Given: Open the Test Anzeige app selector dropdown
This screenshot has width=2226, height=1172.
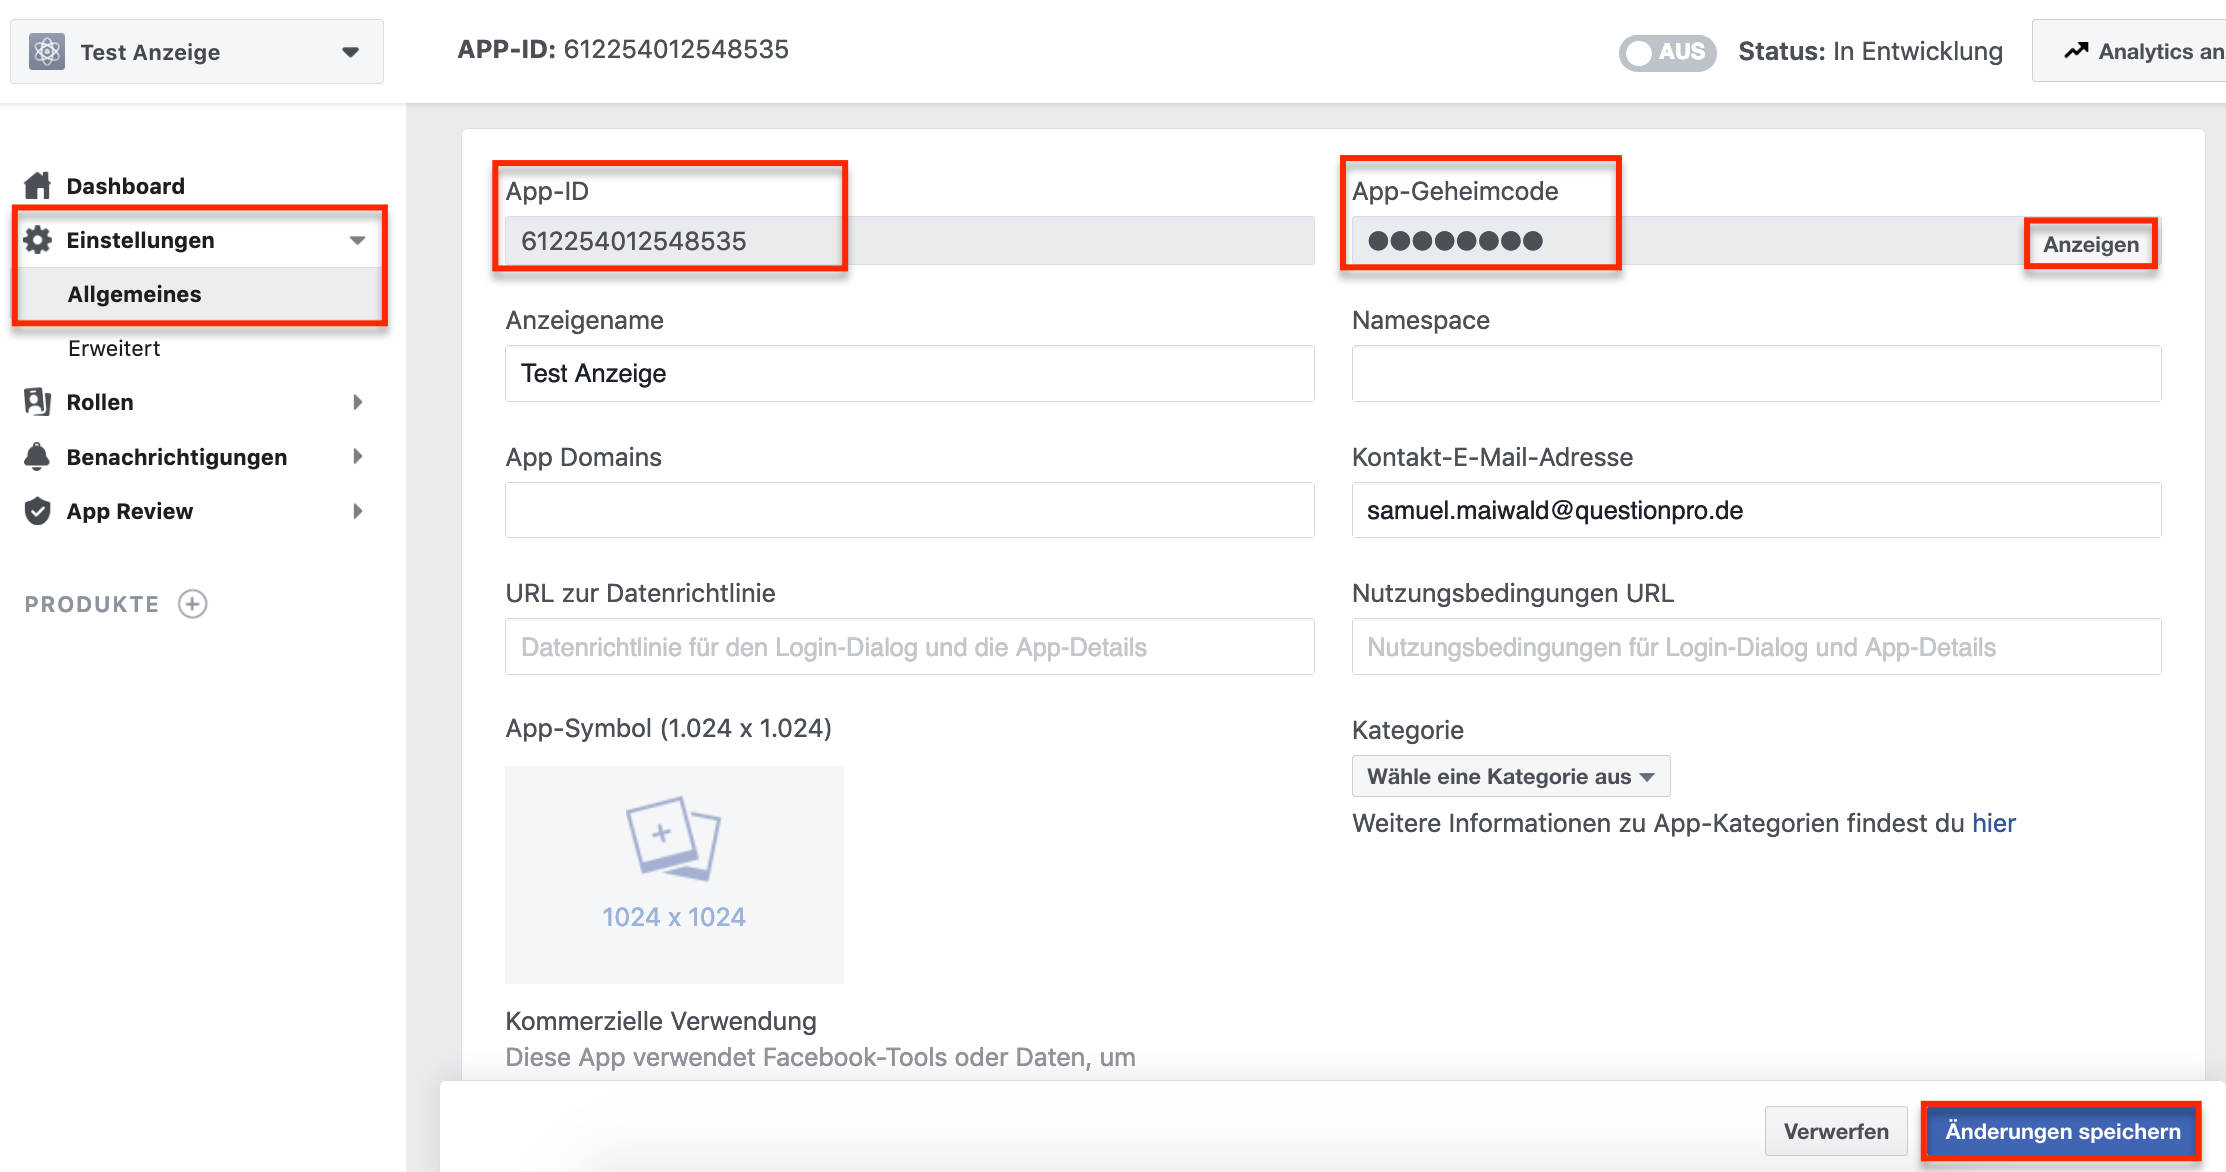Looking at the screenshot, I should (x=350, y=52).
